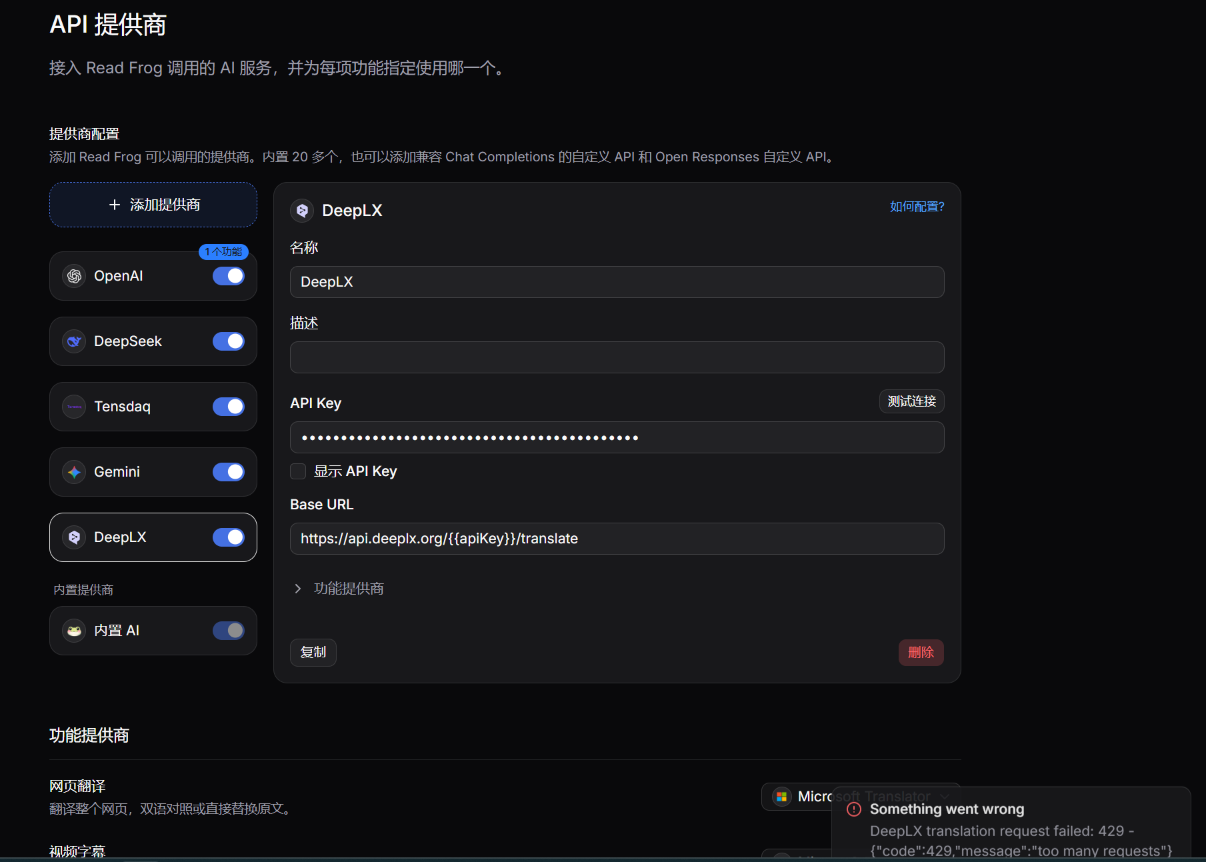This screenshot has width=1206, height=862.
Task: Click the API 提供商 page title
Action: coord(108,24)
